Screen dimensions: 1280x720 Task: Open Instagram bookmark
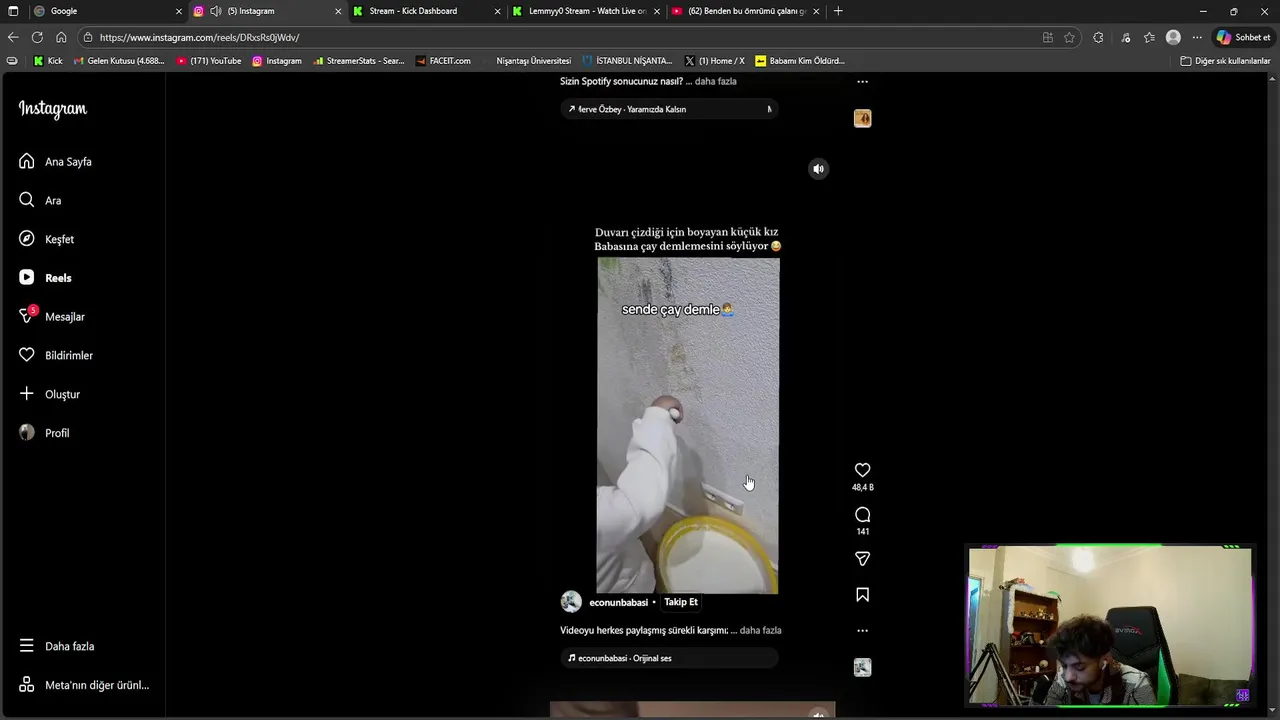[276, 61]
